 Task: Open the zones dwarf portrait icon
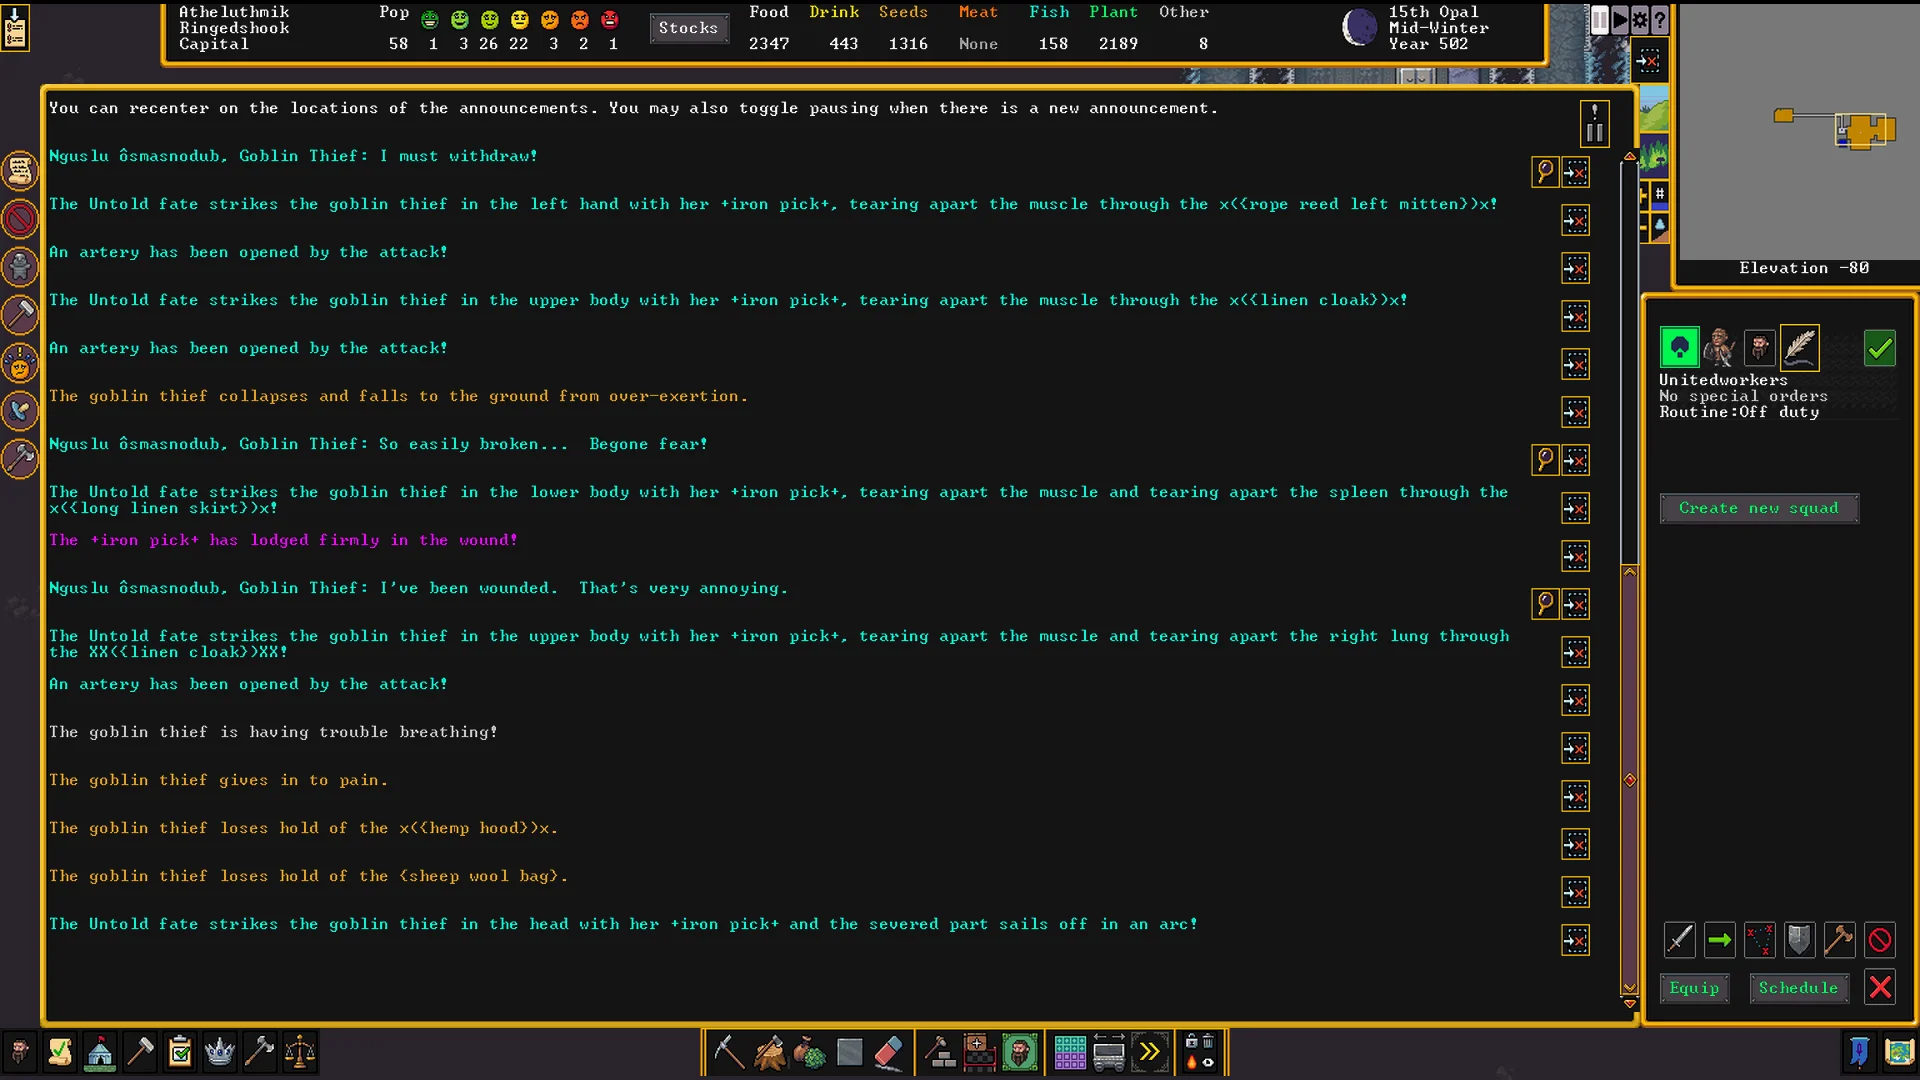(x=1019, y=1052)
